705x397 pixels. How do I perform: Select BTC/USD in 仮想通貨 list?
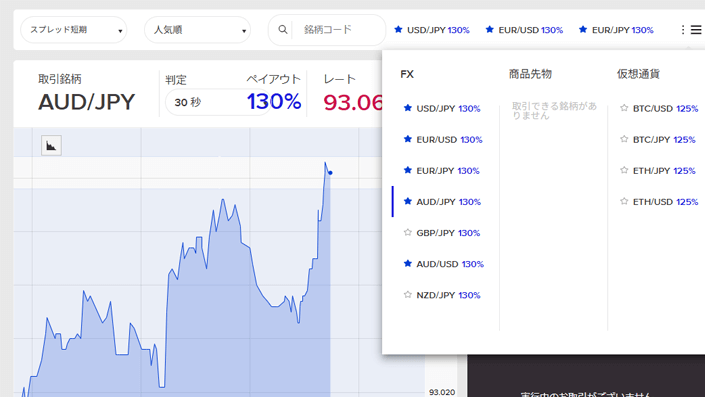pyautogui.click(x=665, y=108)
